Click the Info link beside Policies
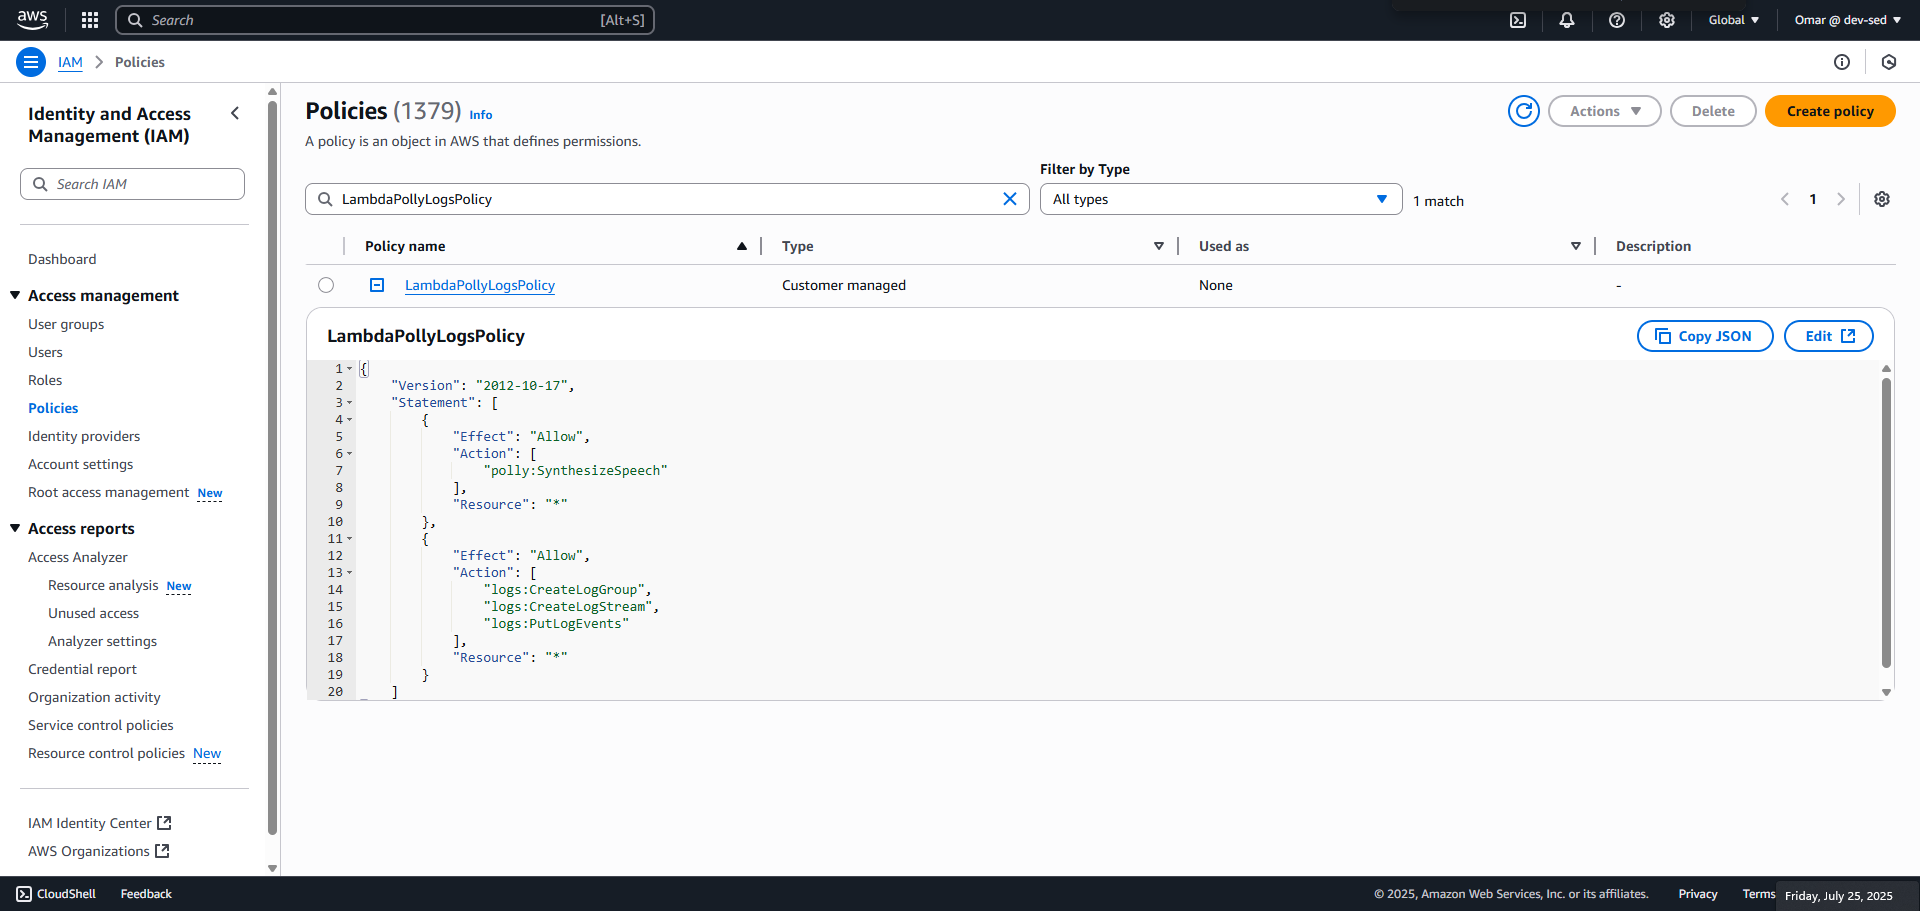Screen dimensions: 1920x911 coord(481,115)
